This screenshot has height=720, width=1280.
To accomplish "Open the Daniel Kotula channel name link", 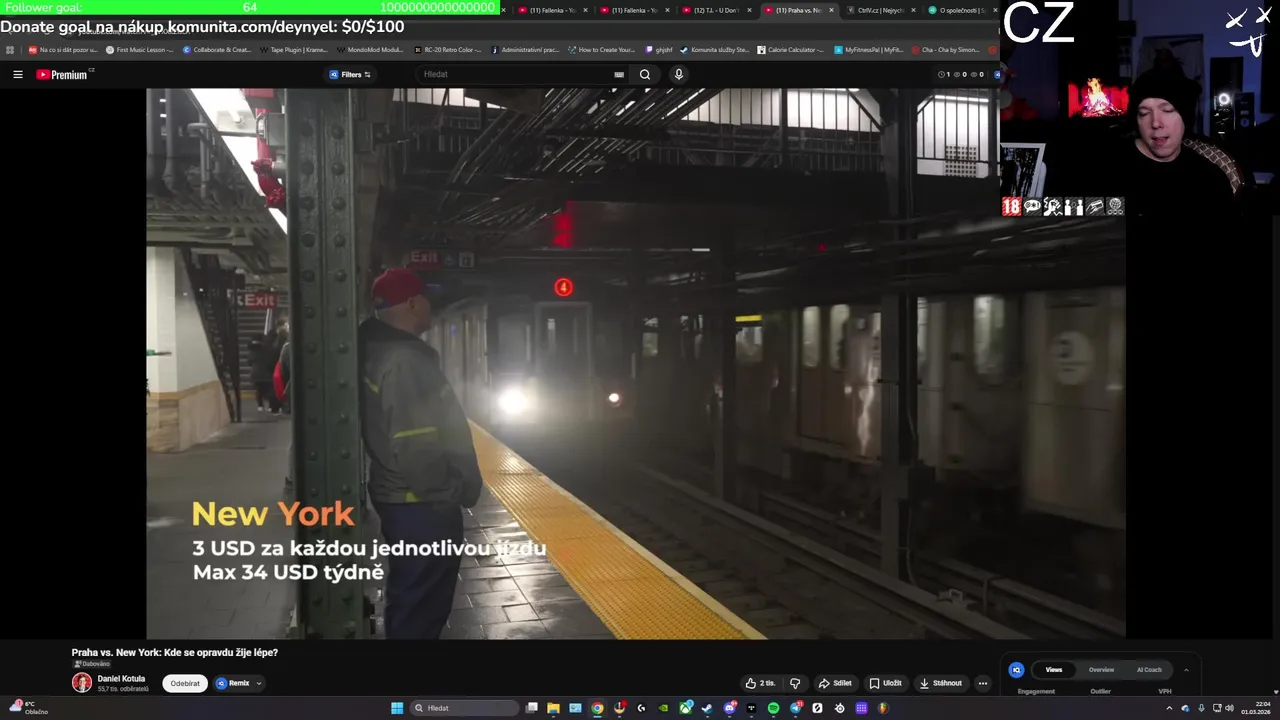I will [121, 678].
